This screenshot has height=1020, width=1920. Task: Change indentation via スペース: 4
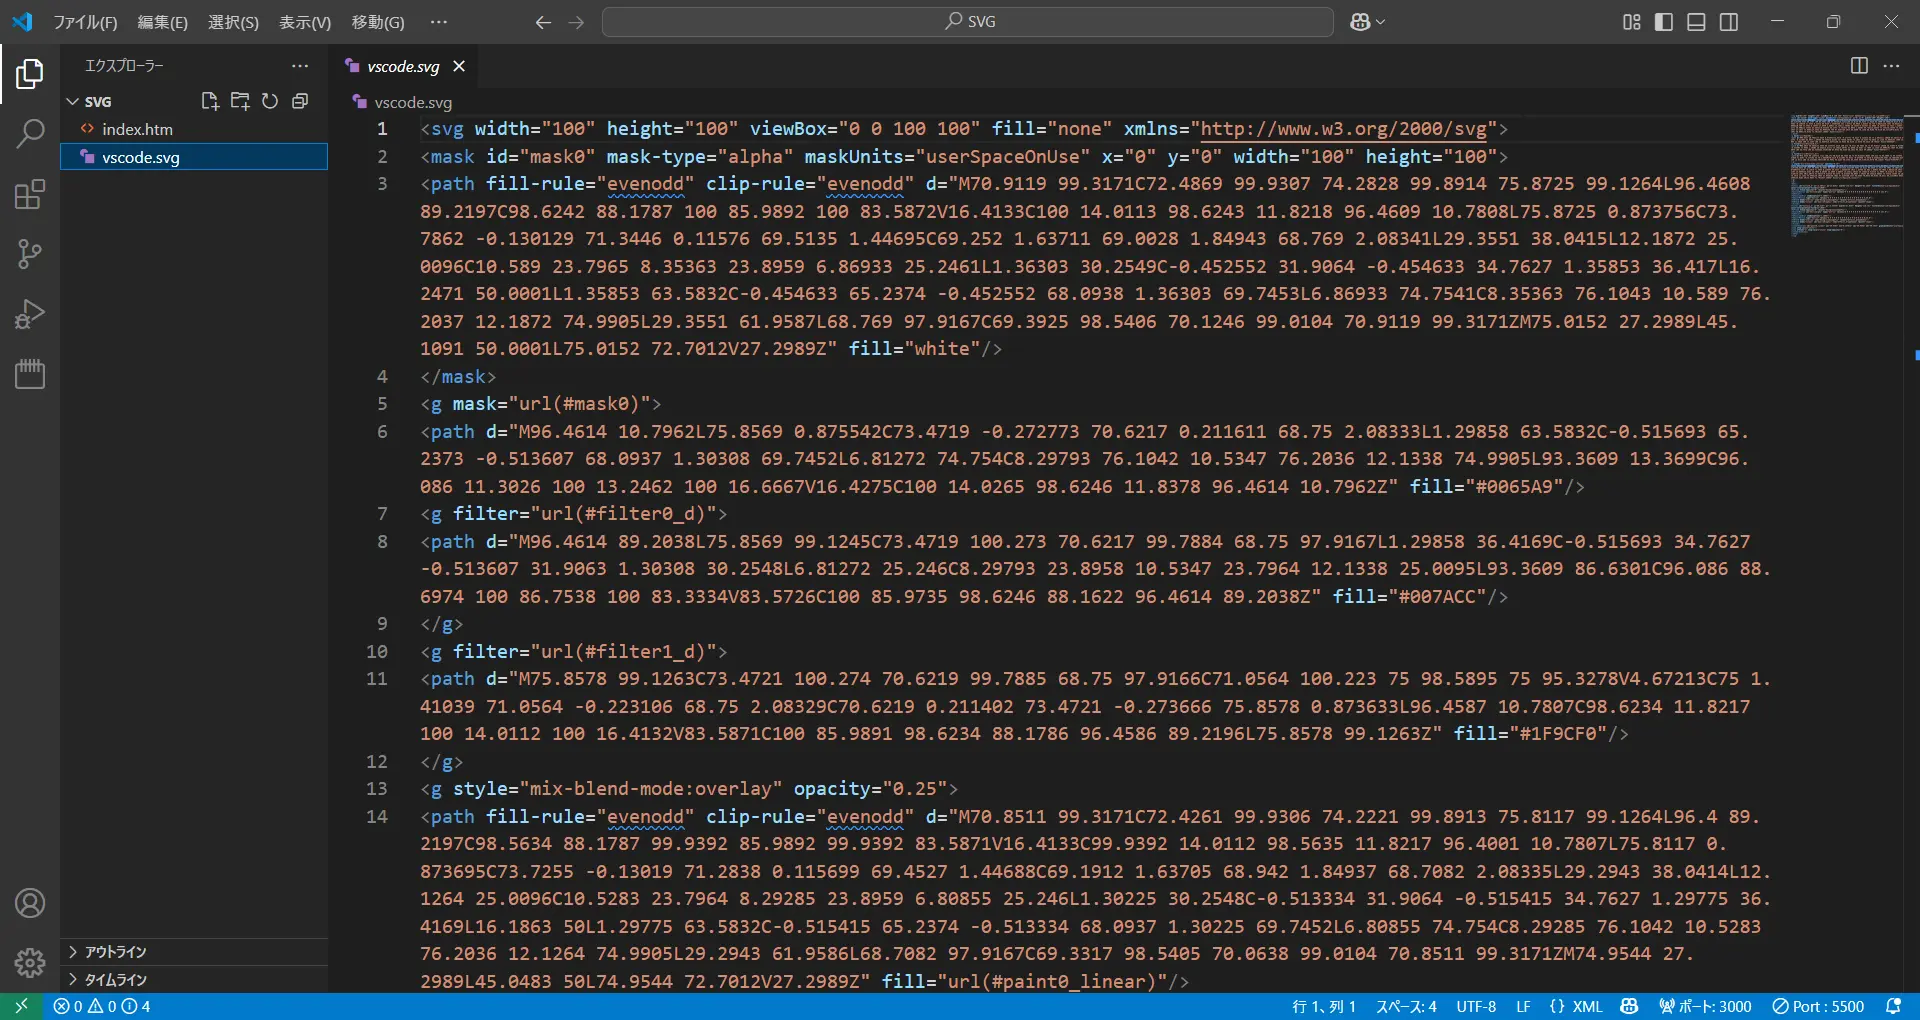click(x=1406, y=1006)
